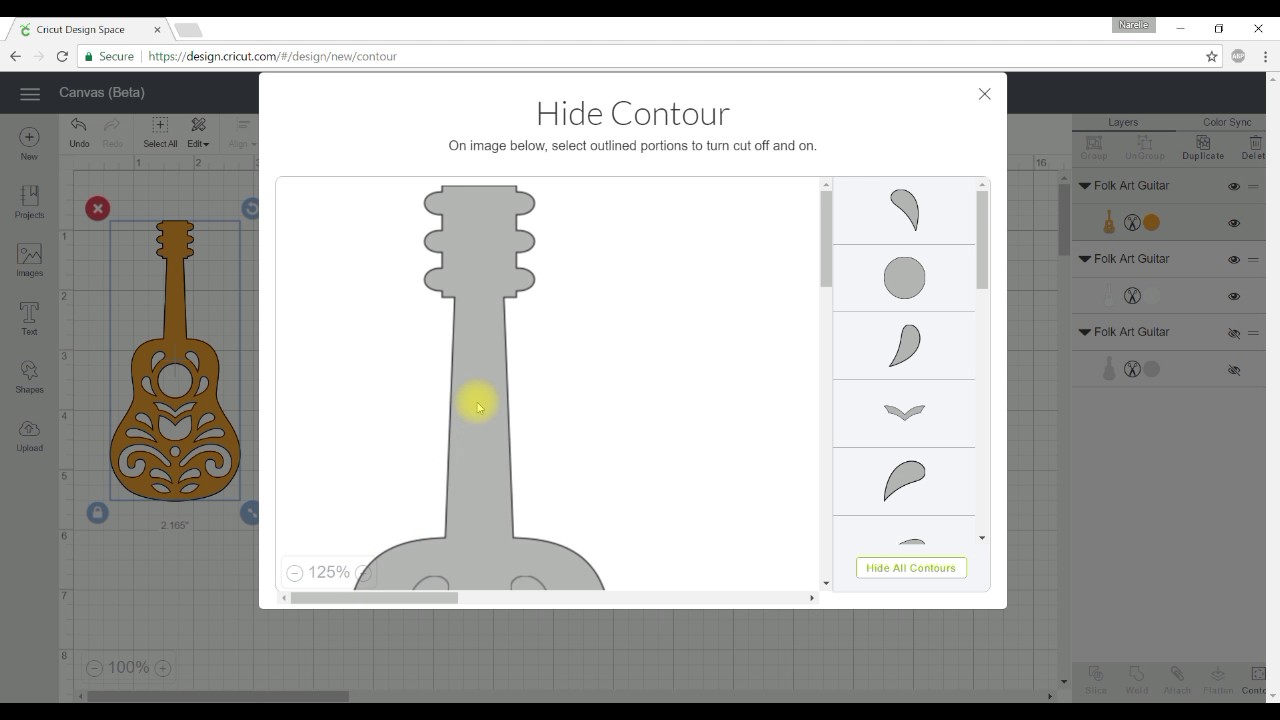Viewport: 1280px width, 720px height.
Task: Click the contour list vertical scrollbar
Action: (982, 240)
